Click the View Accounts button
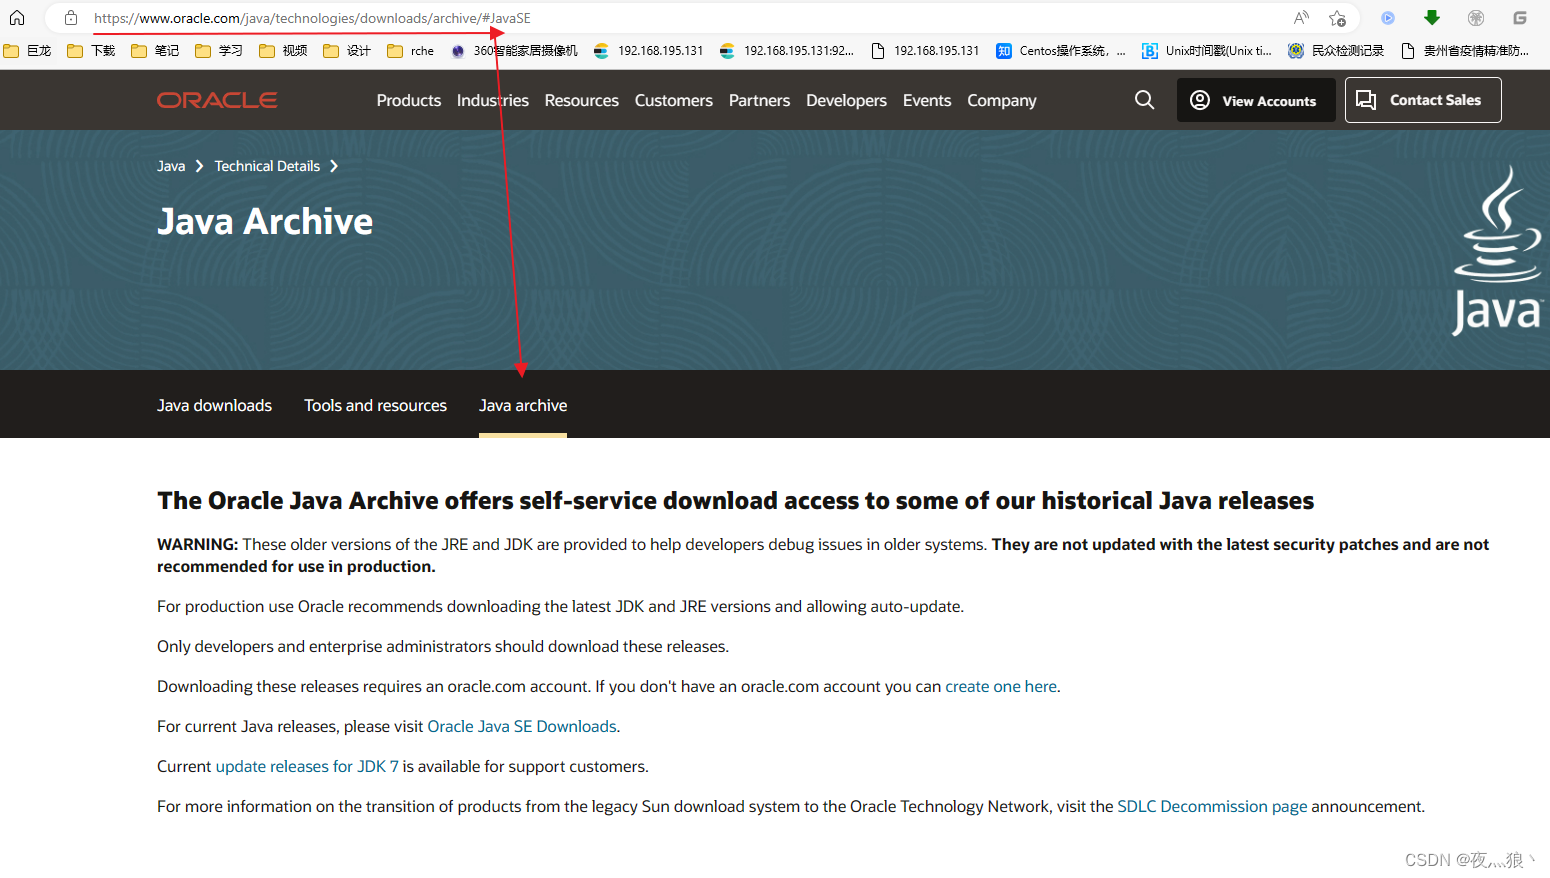1550x878 pixels. (1256, 100)
